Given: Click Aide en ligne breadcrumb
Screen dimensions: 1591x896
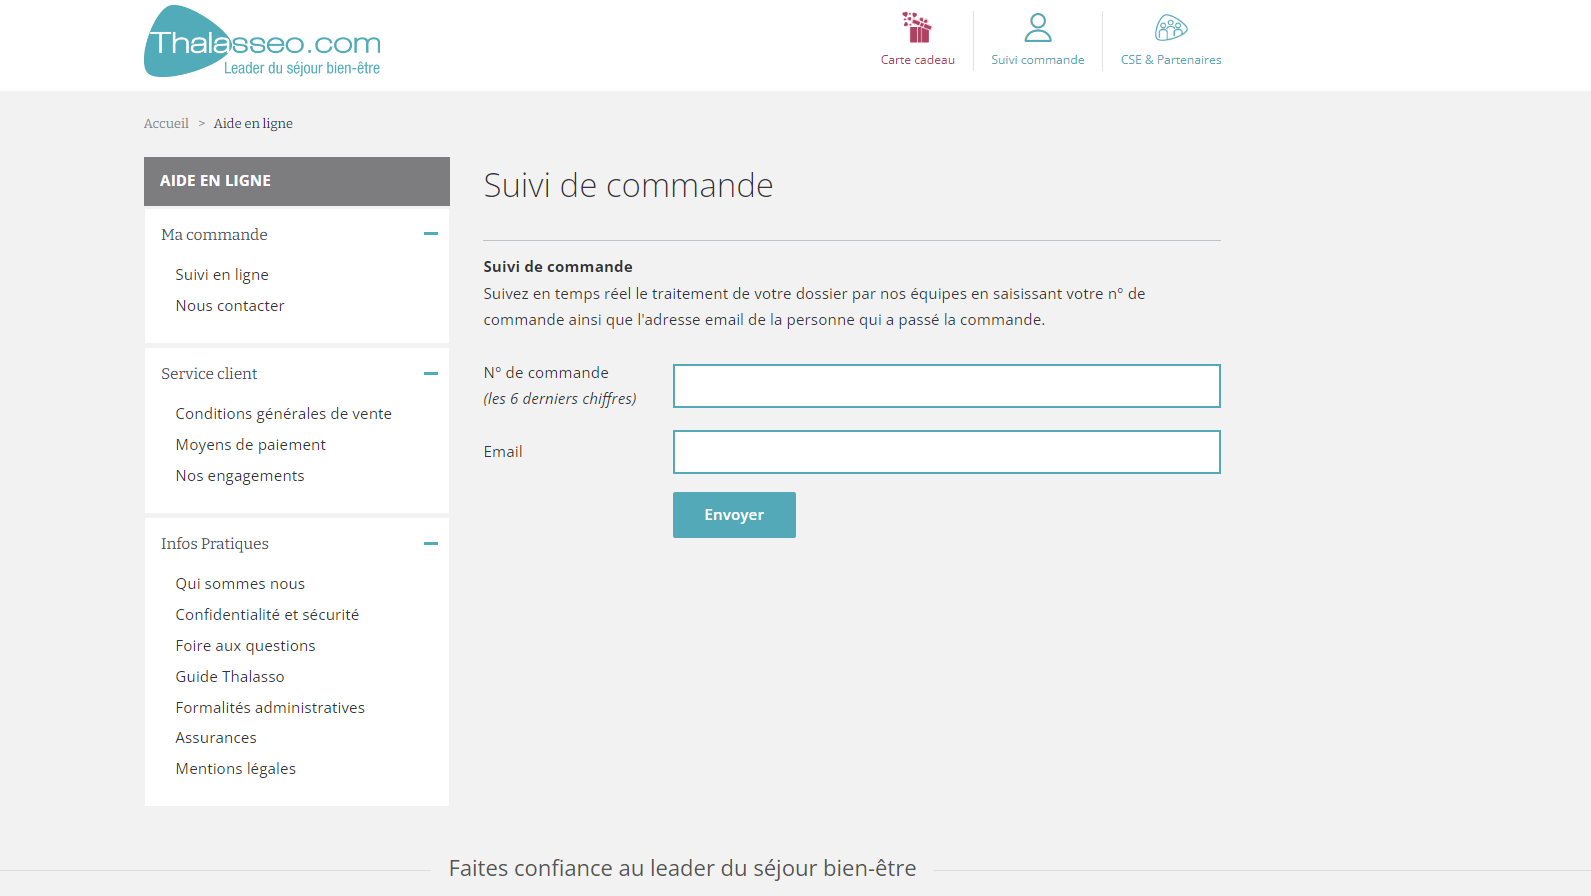Looking at the screenshot, I should point(253,124).
